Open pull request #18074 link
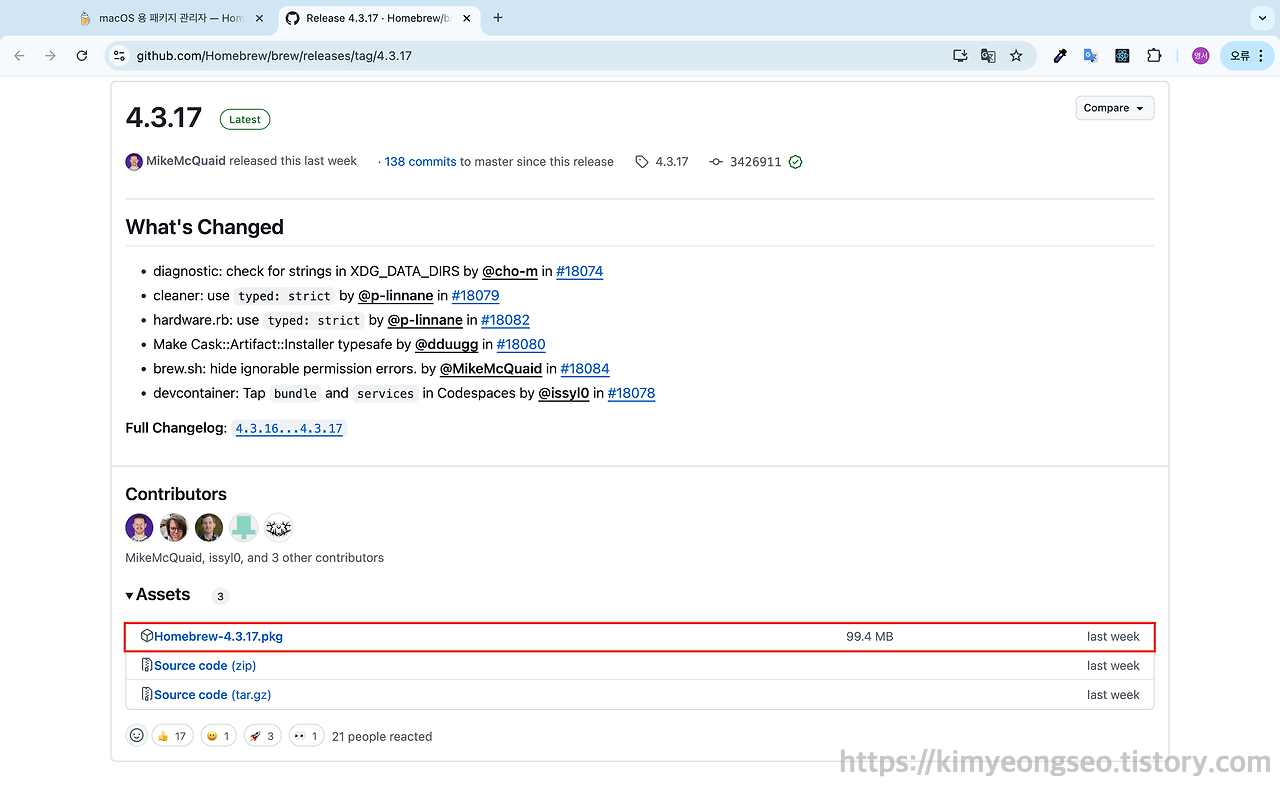1280x800 pixels. point(580,271)
